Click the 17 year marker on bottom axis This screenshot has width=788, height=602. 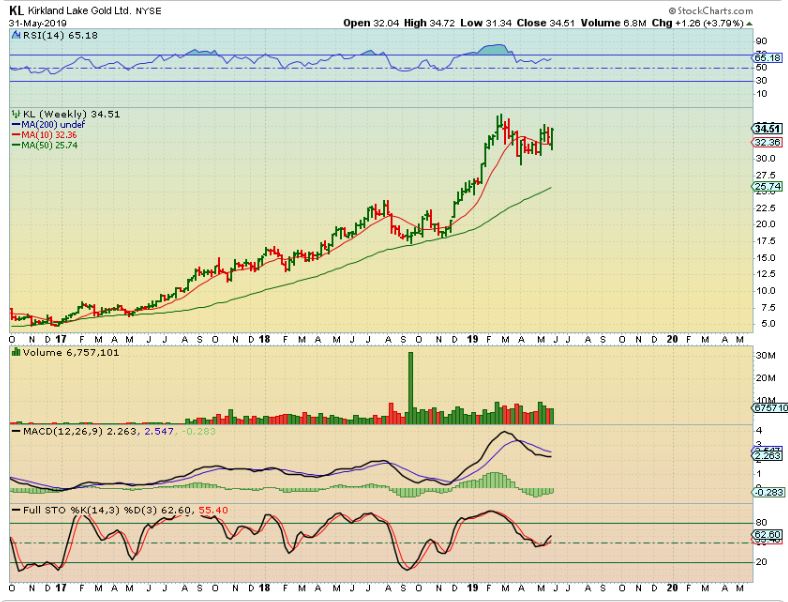pos(61,588)
